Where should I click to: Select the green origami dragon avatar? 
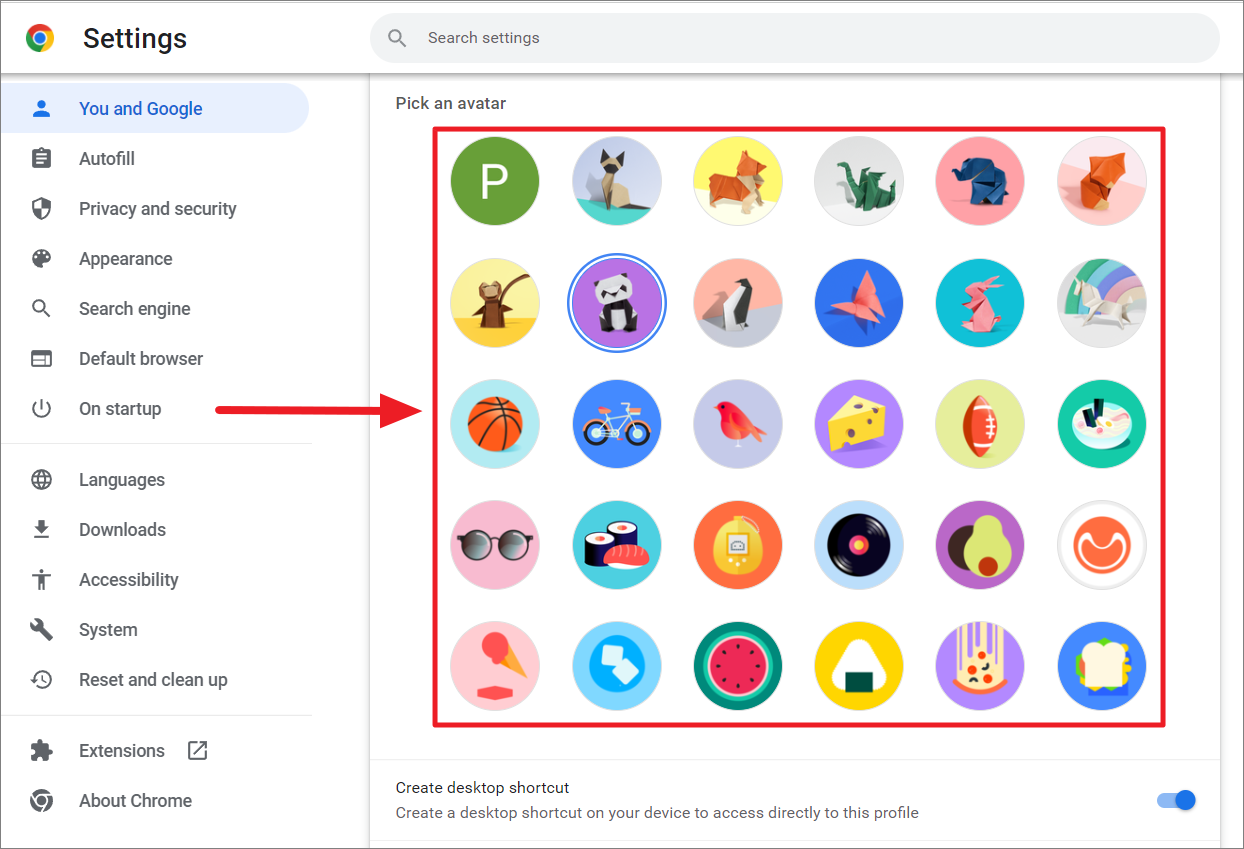(x=859, y=181)
